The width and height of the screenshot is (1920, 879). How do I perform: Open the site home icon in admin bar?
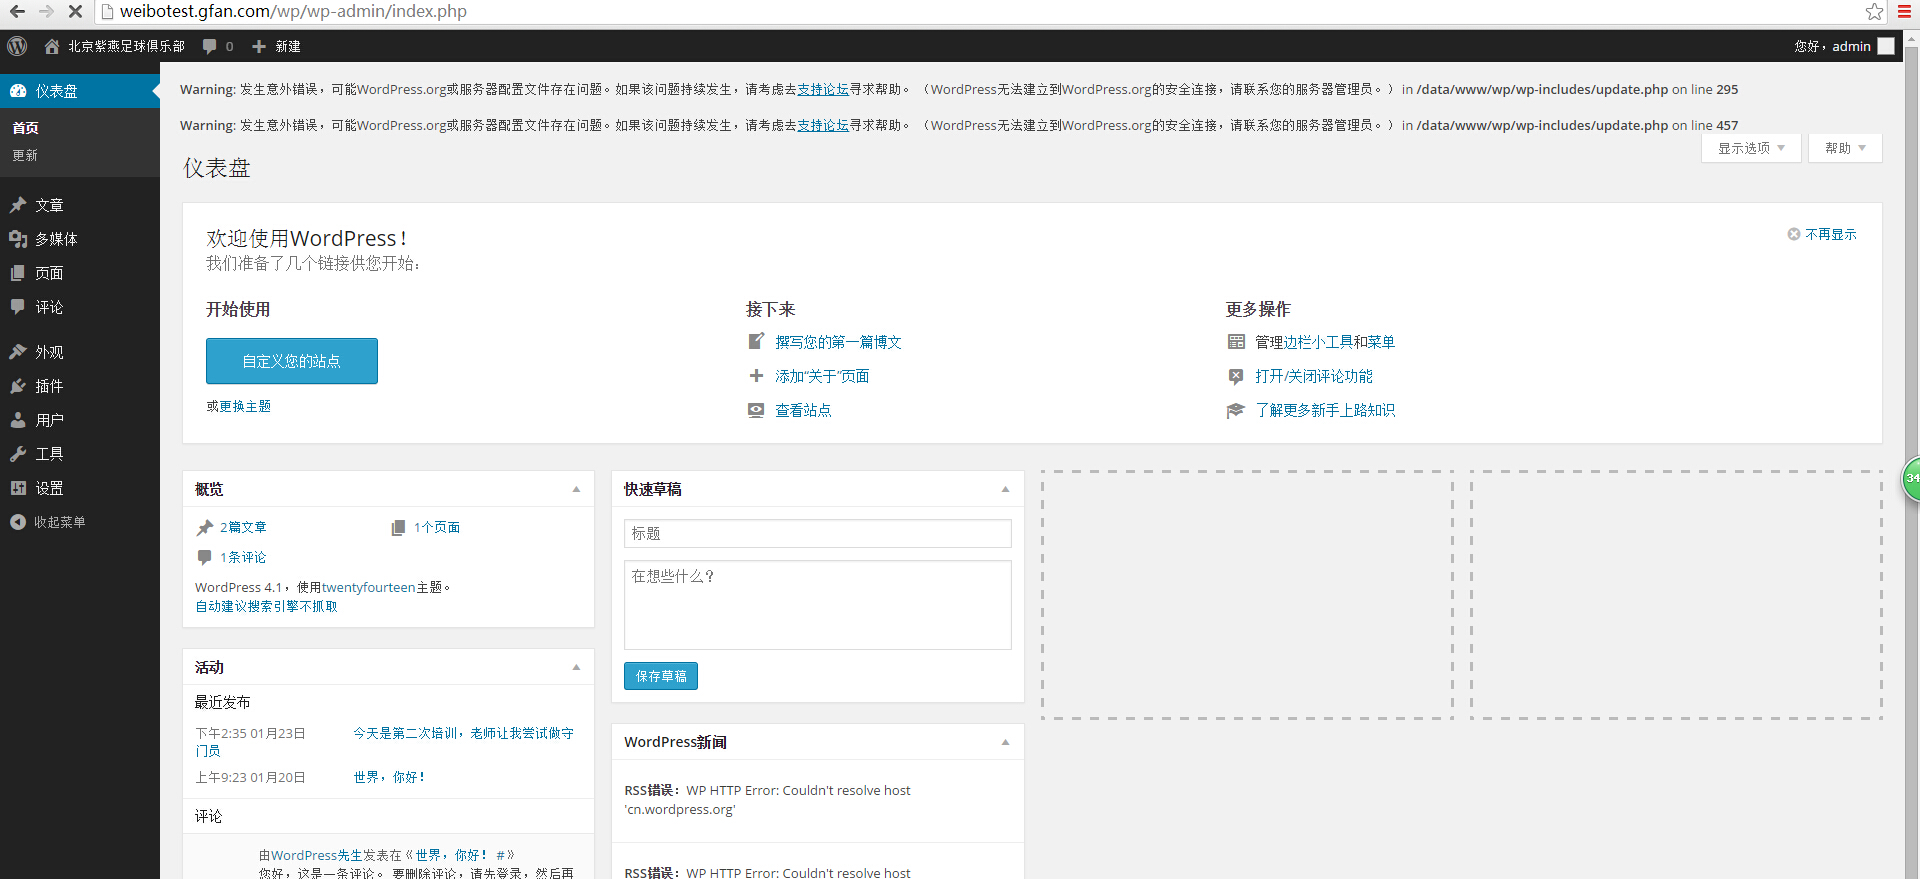coord(52,46)
